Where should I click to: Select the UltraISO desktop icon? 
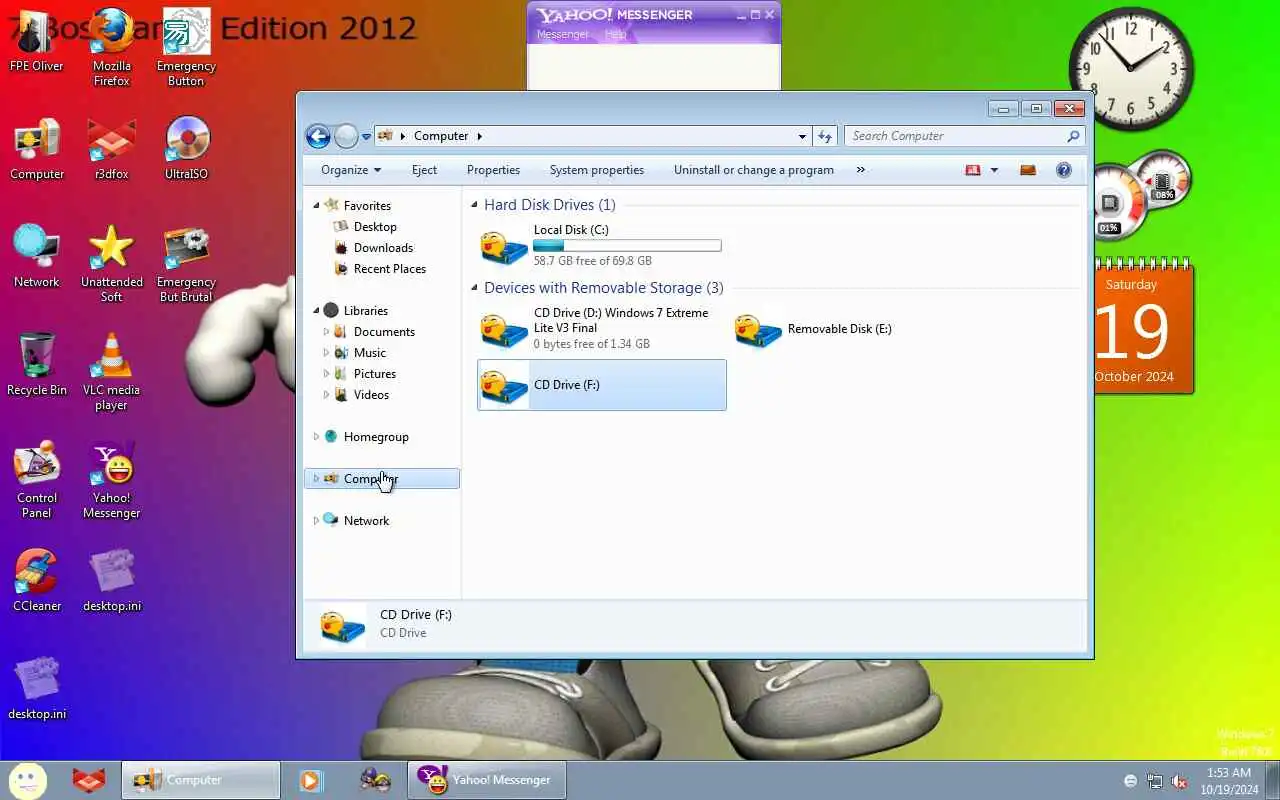tap(186, 150)
